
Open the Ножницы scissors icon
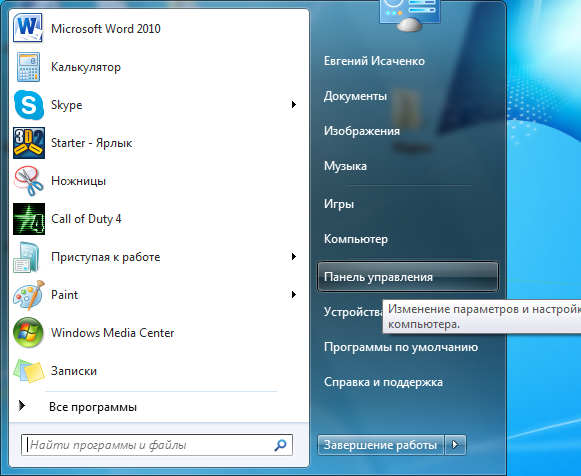(x=29, y=181)
